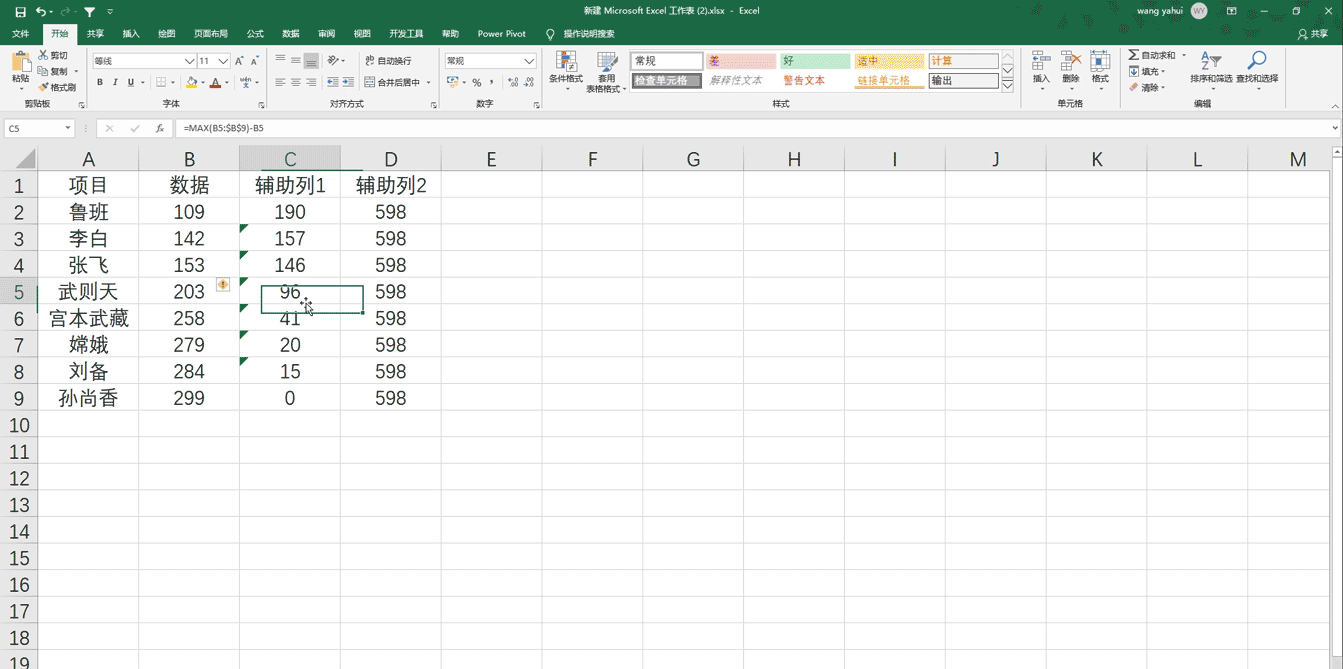
Task: Increase font size with the large A icon
Action: [239, 61]
